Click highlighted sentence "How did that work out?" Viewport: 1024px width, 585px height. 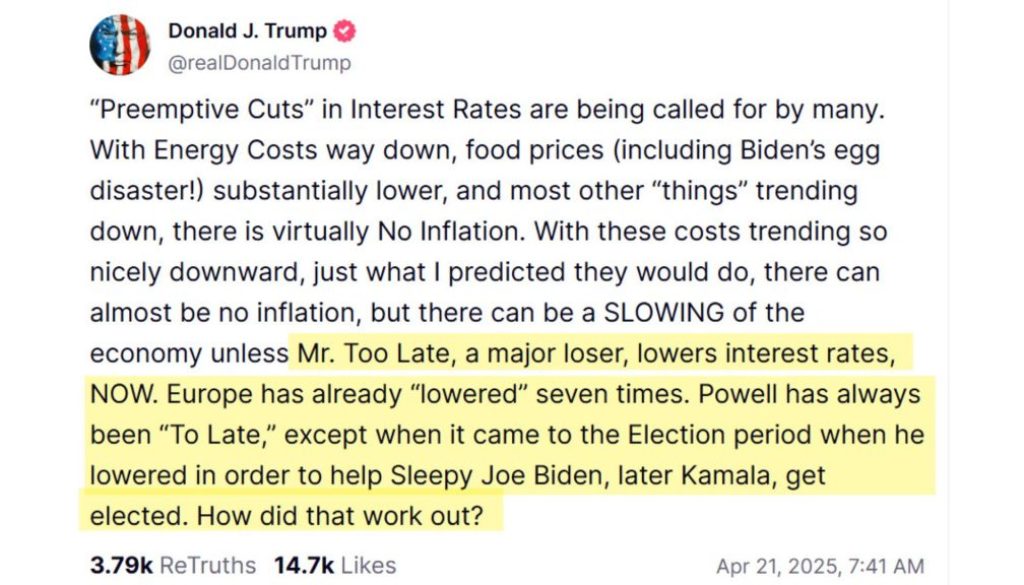click(x=340, y=516)
